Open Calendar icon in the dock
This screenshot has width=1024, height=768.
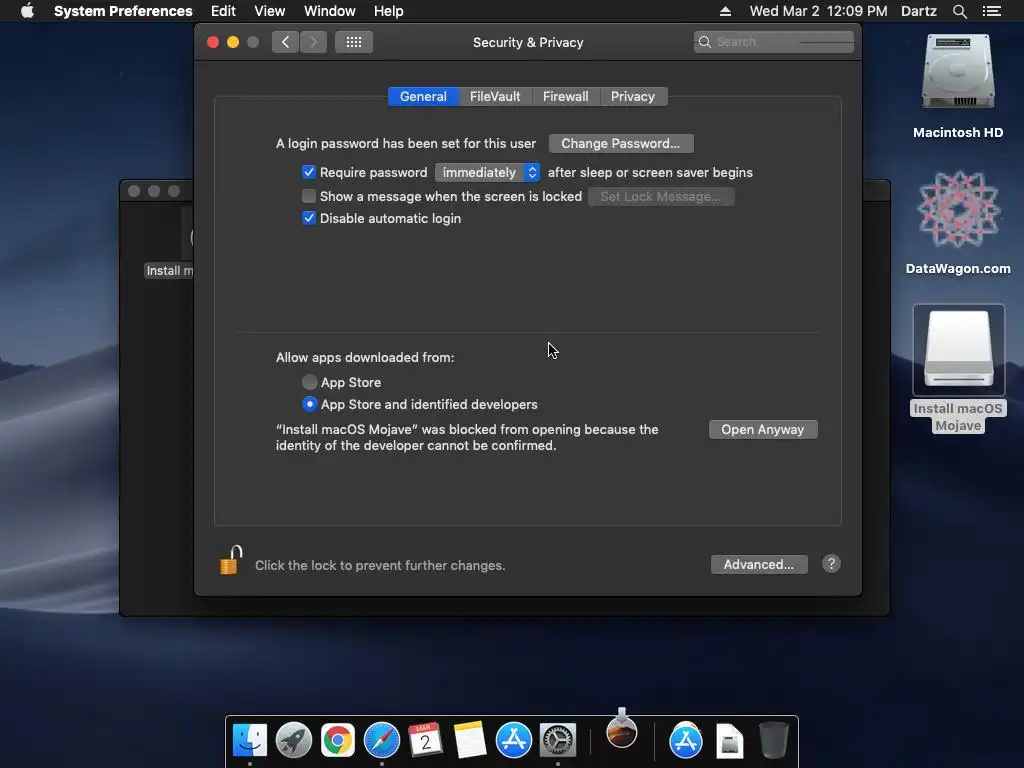pyautogui.click(x=425, y=741)
